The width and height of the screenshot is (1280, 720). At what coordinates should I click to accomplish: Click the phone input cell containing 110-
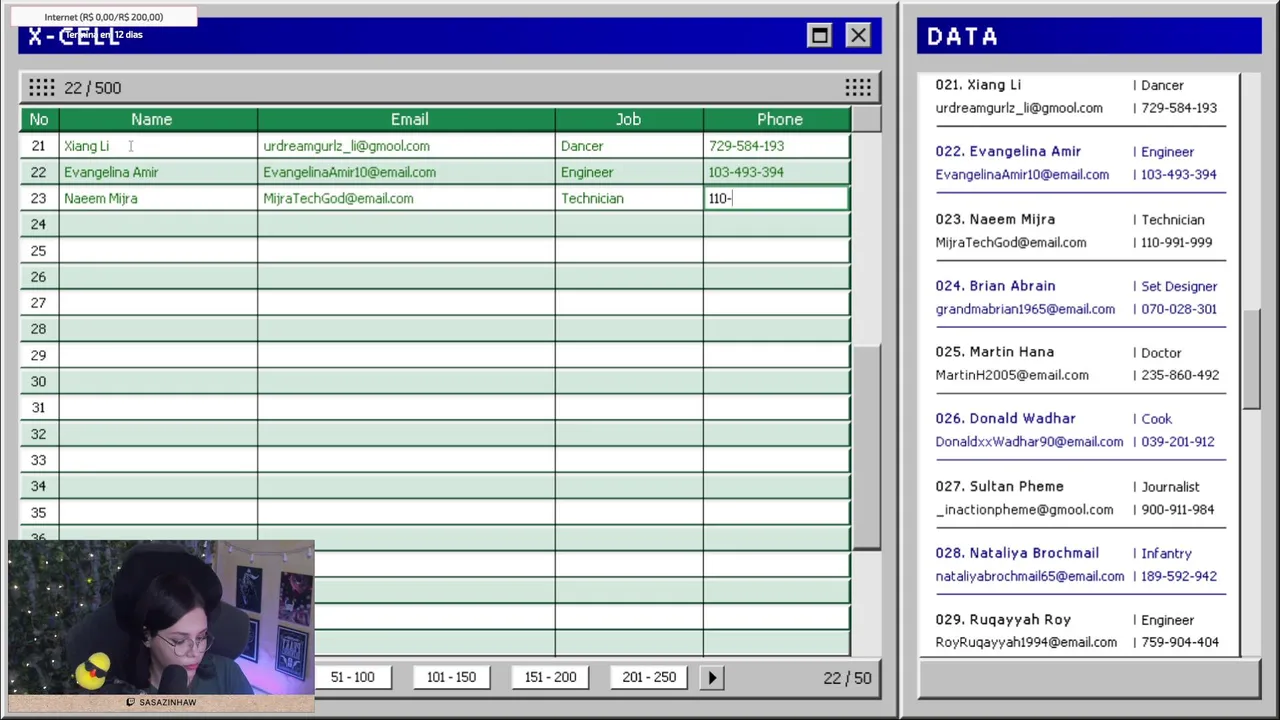(776, 198)
